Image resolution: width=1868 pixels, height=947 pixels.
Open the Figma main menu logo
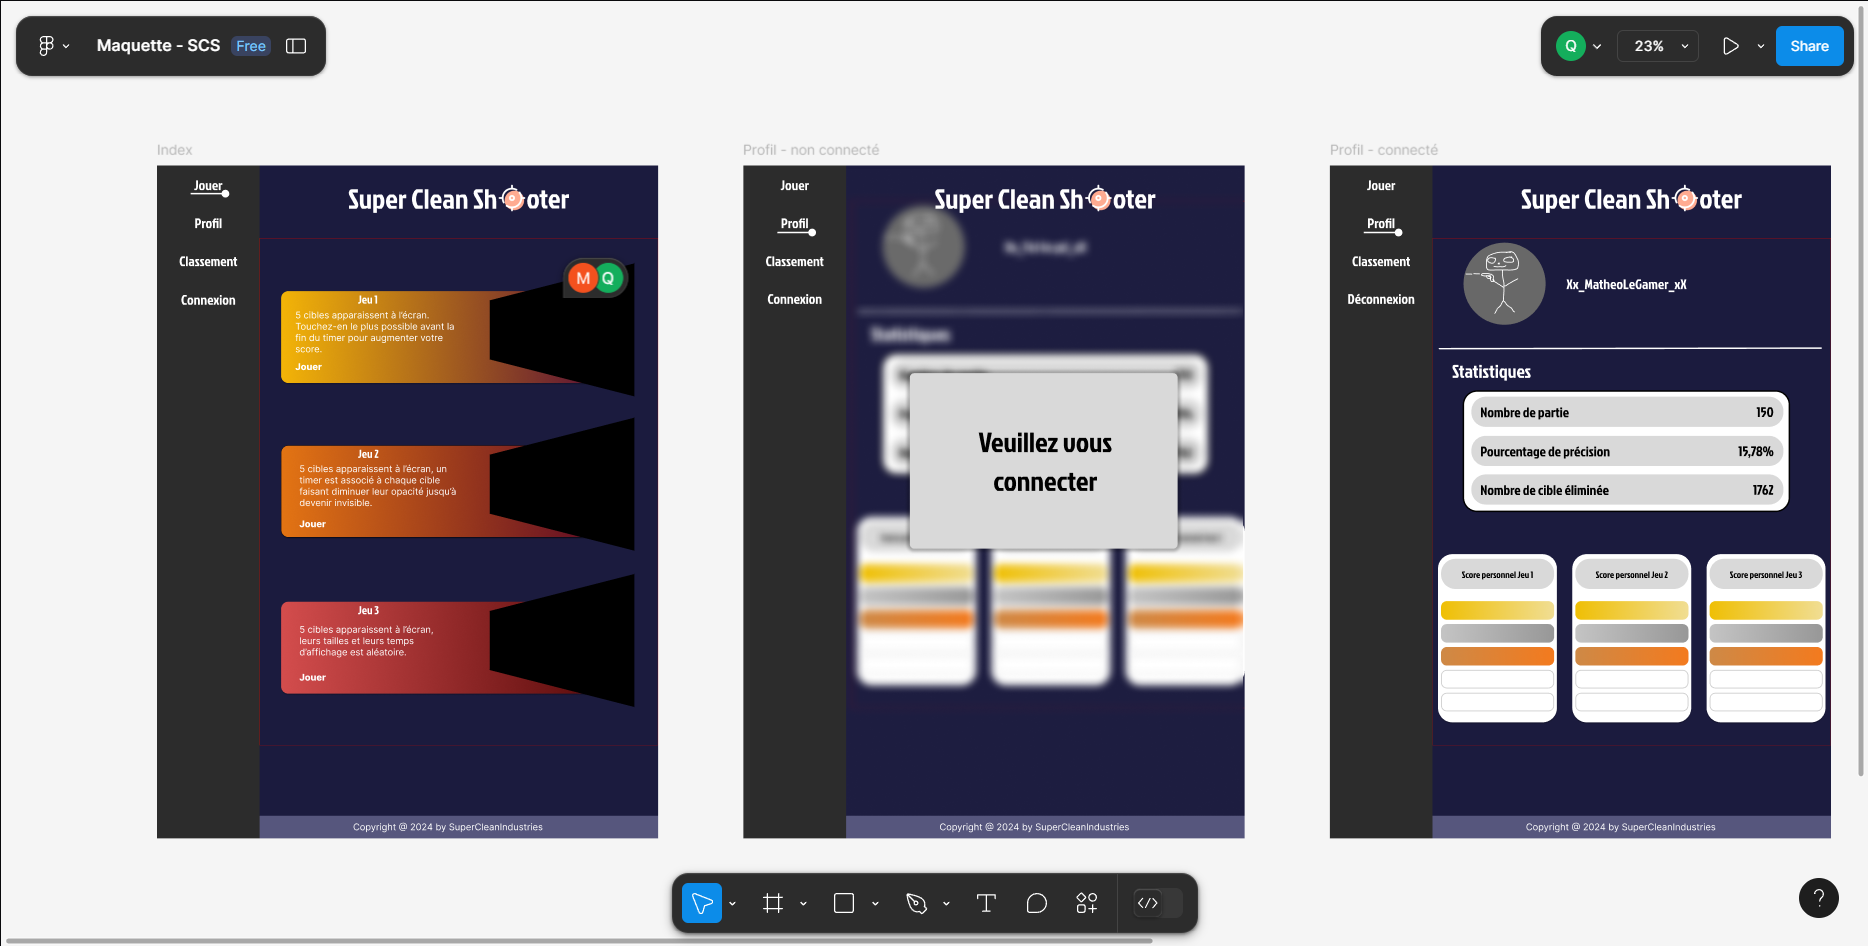tap(46, 46)
